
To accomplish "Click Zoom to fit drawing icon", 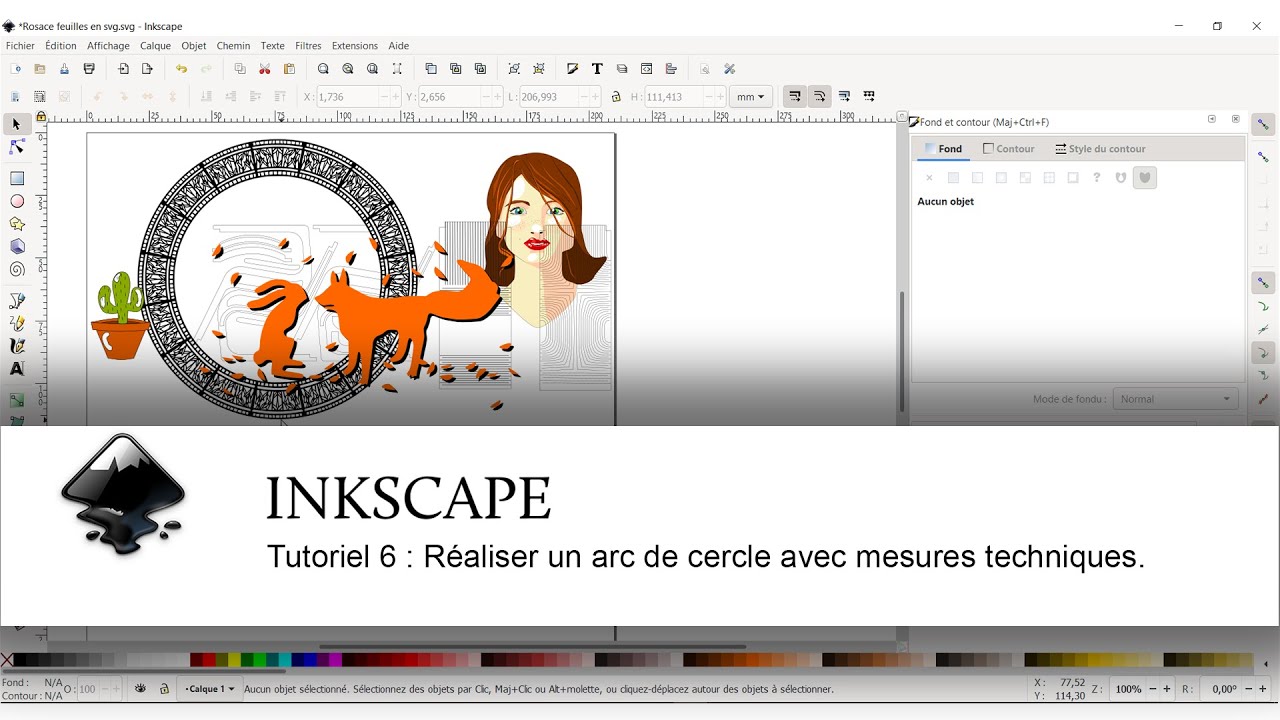I will (348, 69).
